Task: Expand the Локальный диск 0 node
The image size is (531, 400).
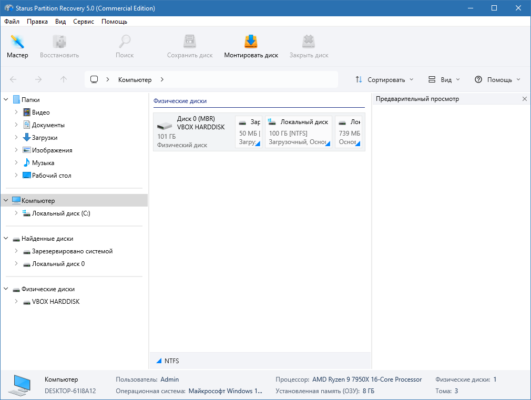Action: point(16,264)
